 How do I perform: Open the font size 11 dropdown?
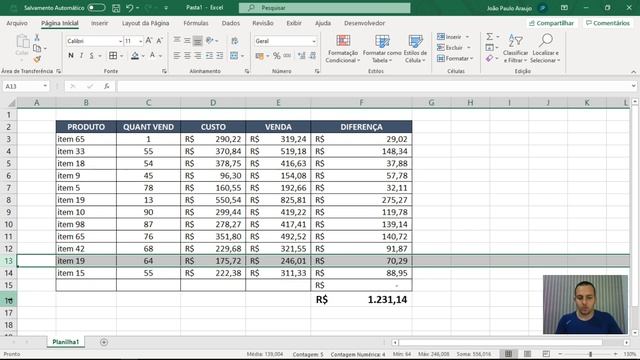140,41
